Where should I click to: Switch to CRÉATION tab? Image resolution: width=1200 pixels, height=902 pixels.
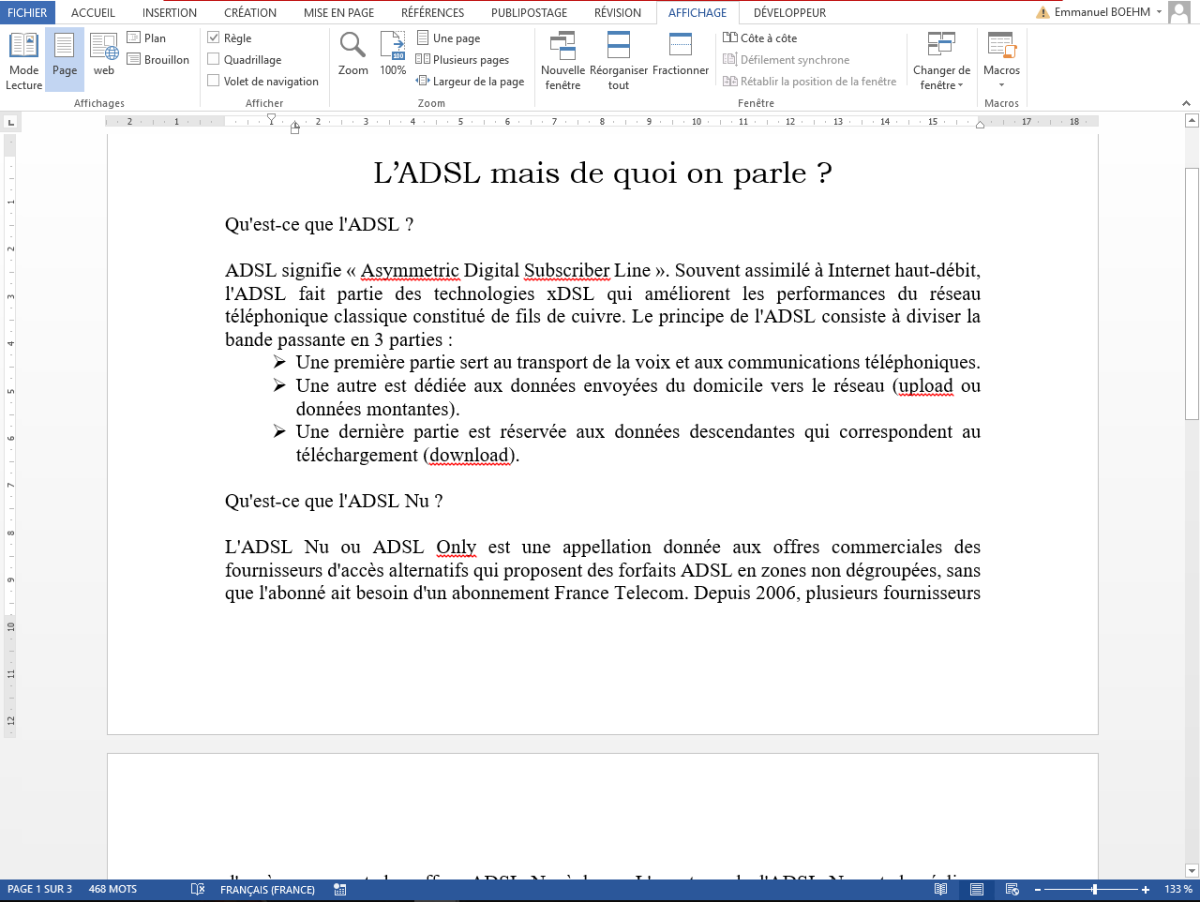(251, 13)
